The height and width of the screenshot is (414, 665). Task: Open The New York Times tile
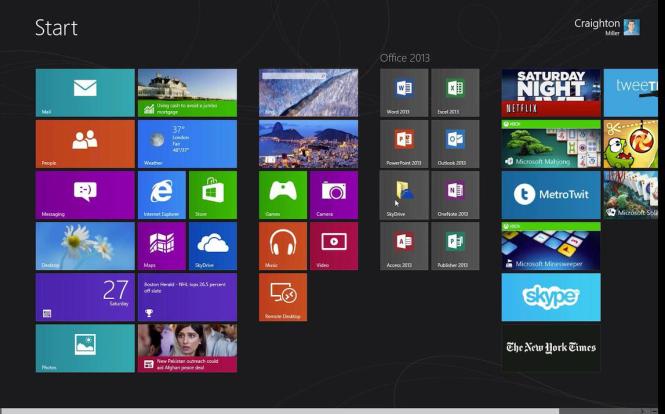551,348
